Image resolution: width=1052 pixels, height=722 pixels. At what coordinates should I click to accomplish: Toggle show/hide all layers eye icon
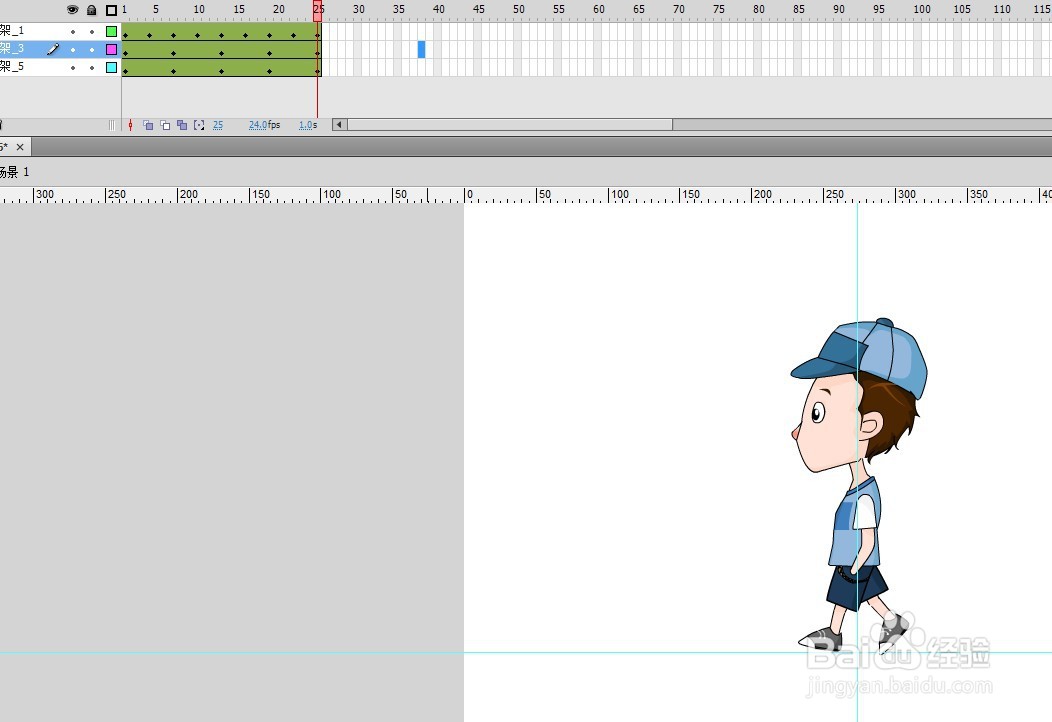click(x=72, y=9)
